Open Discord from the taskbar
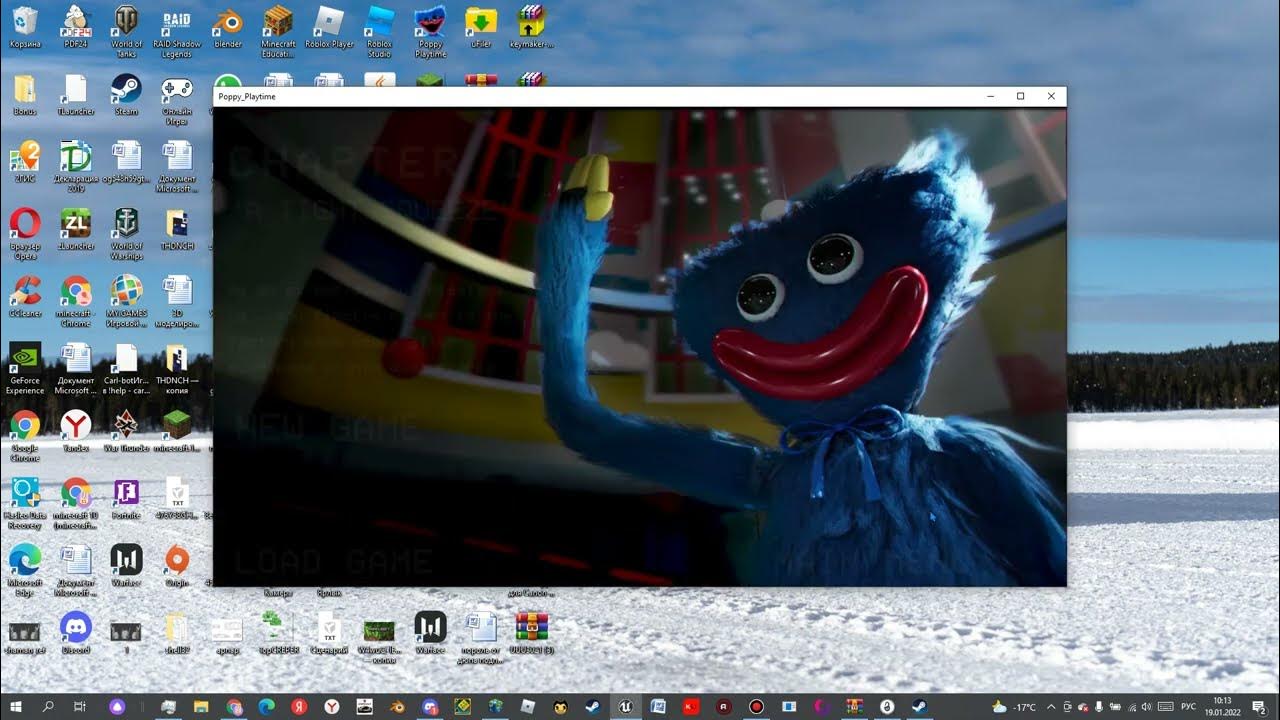Viewport: 1280px width, 720px height. click(430, 706)
